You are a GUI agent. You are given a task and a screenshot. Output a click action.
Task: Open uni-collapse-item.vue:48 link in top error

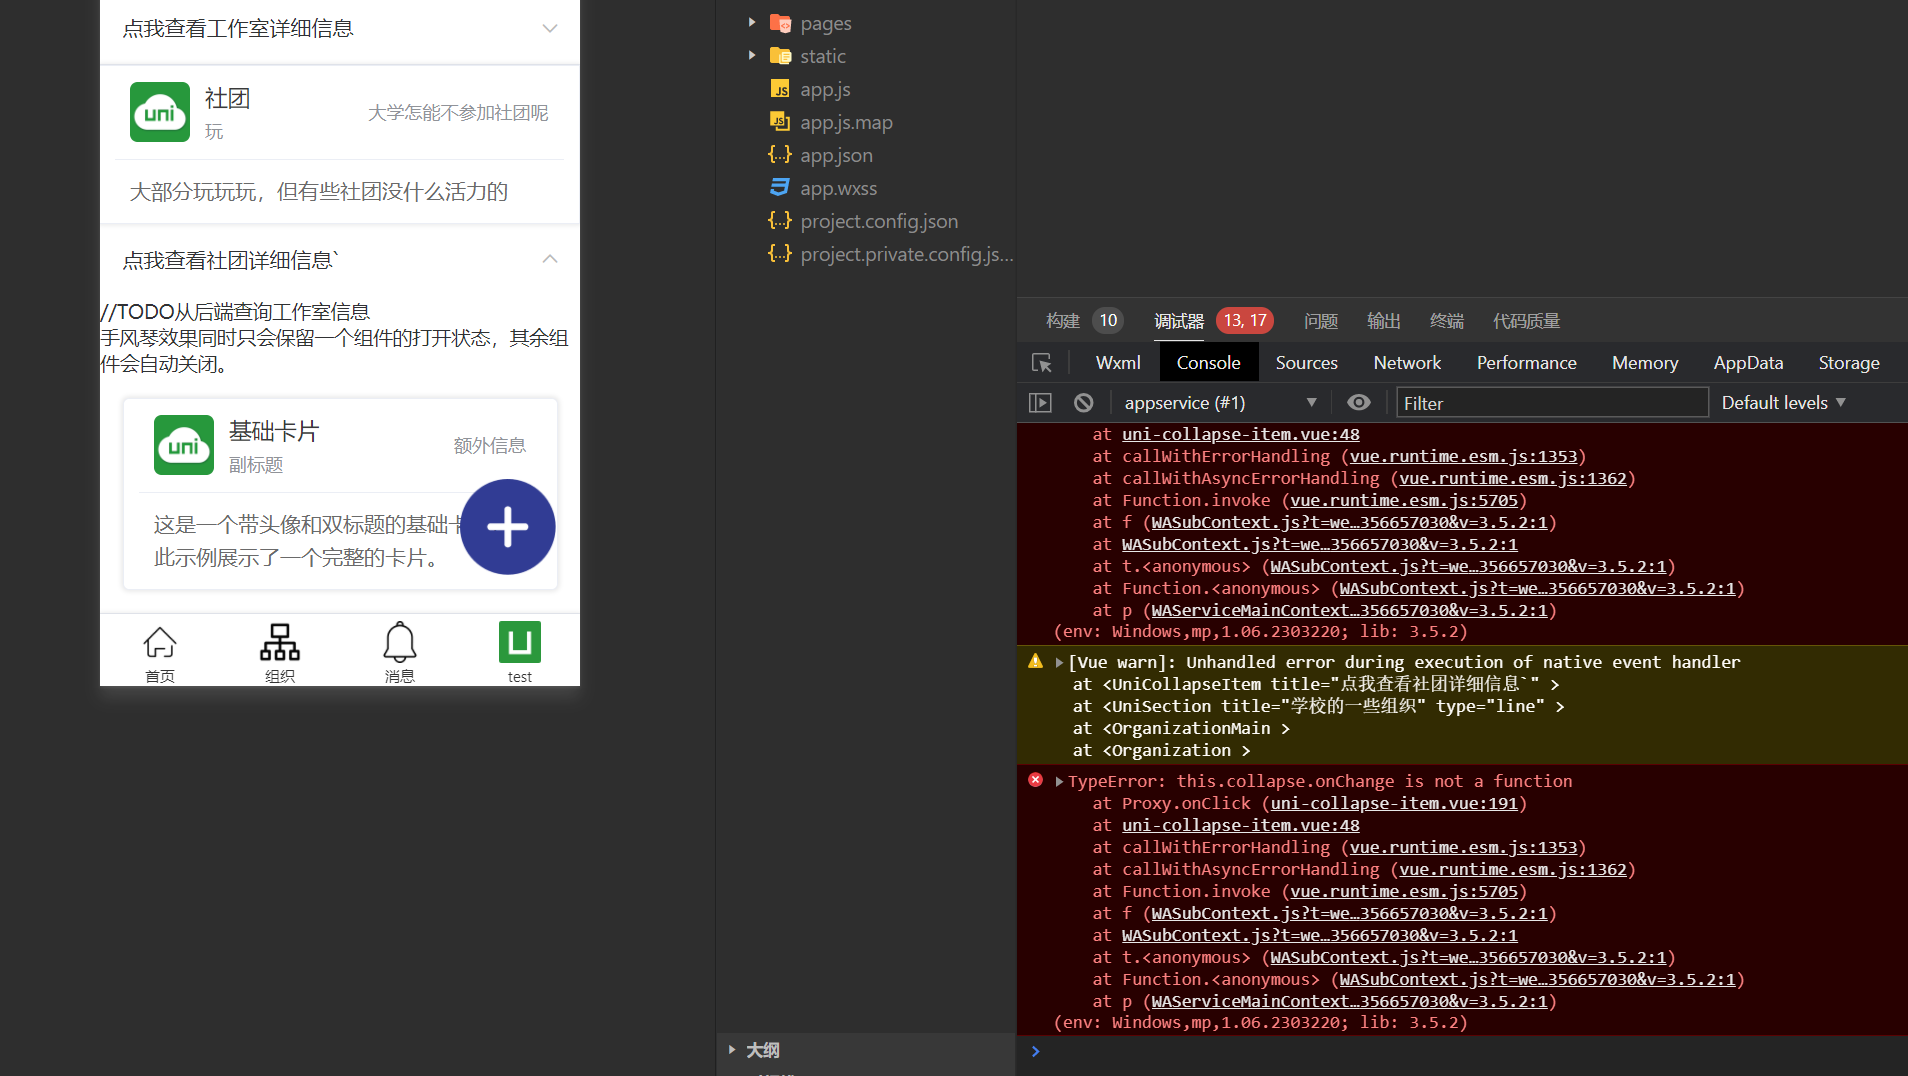[x=1240, y=434]
